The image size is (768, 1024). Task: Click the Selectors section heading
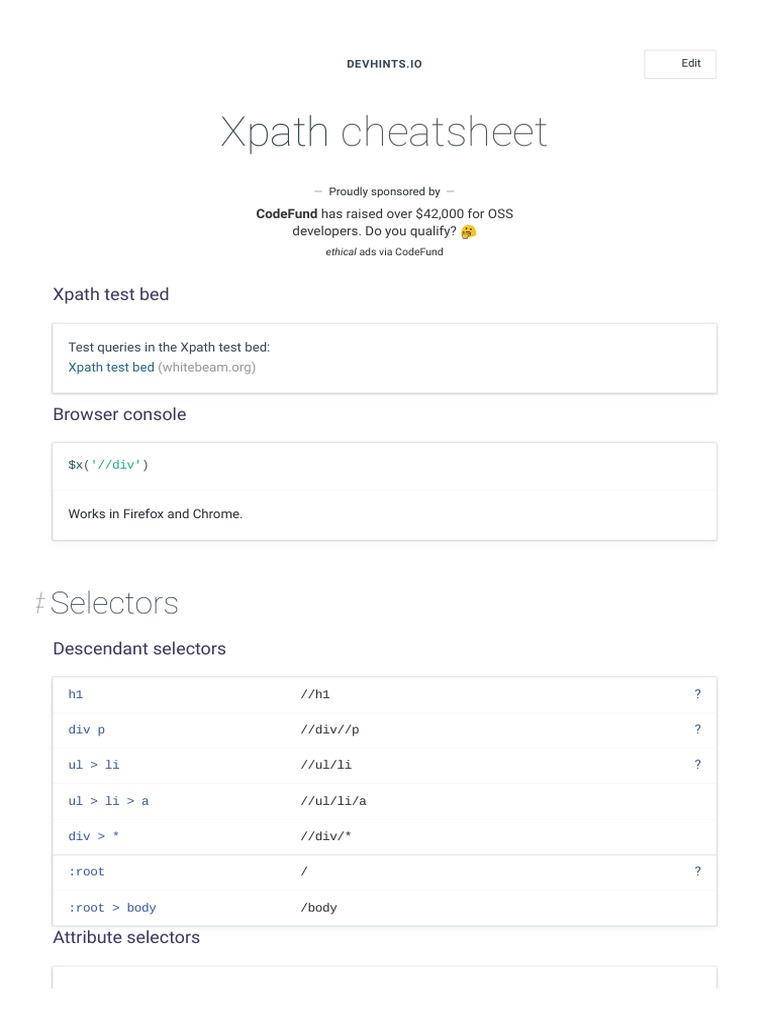click(x=114, y=603)
